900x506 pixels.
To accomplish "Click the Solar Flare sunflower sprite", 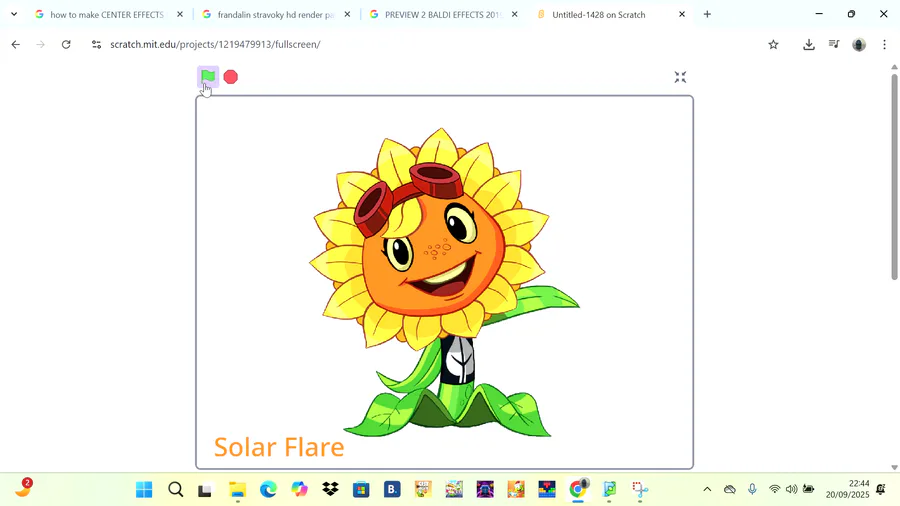I will (444, 281).
